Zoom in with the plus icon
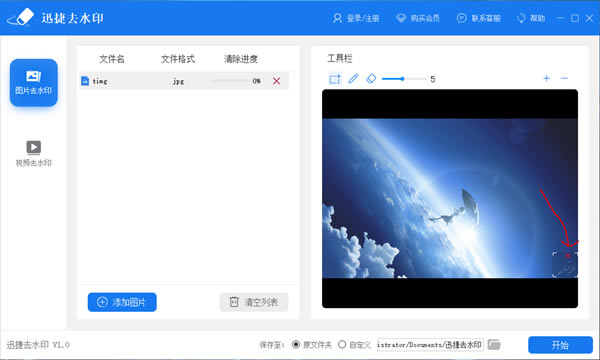 546,78
